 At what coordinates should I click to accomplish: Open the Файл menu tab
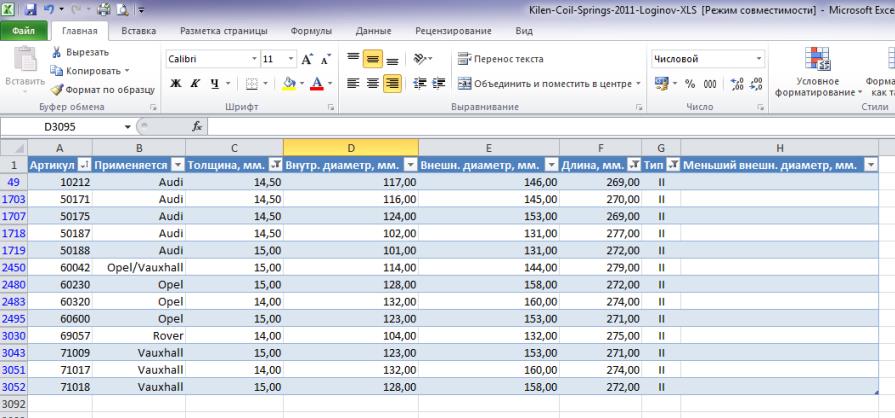coord(22,32)
